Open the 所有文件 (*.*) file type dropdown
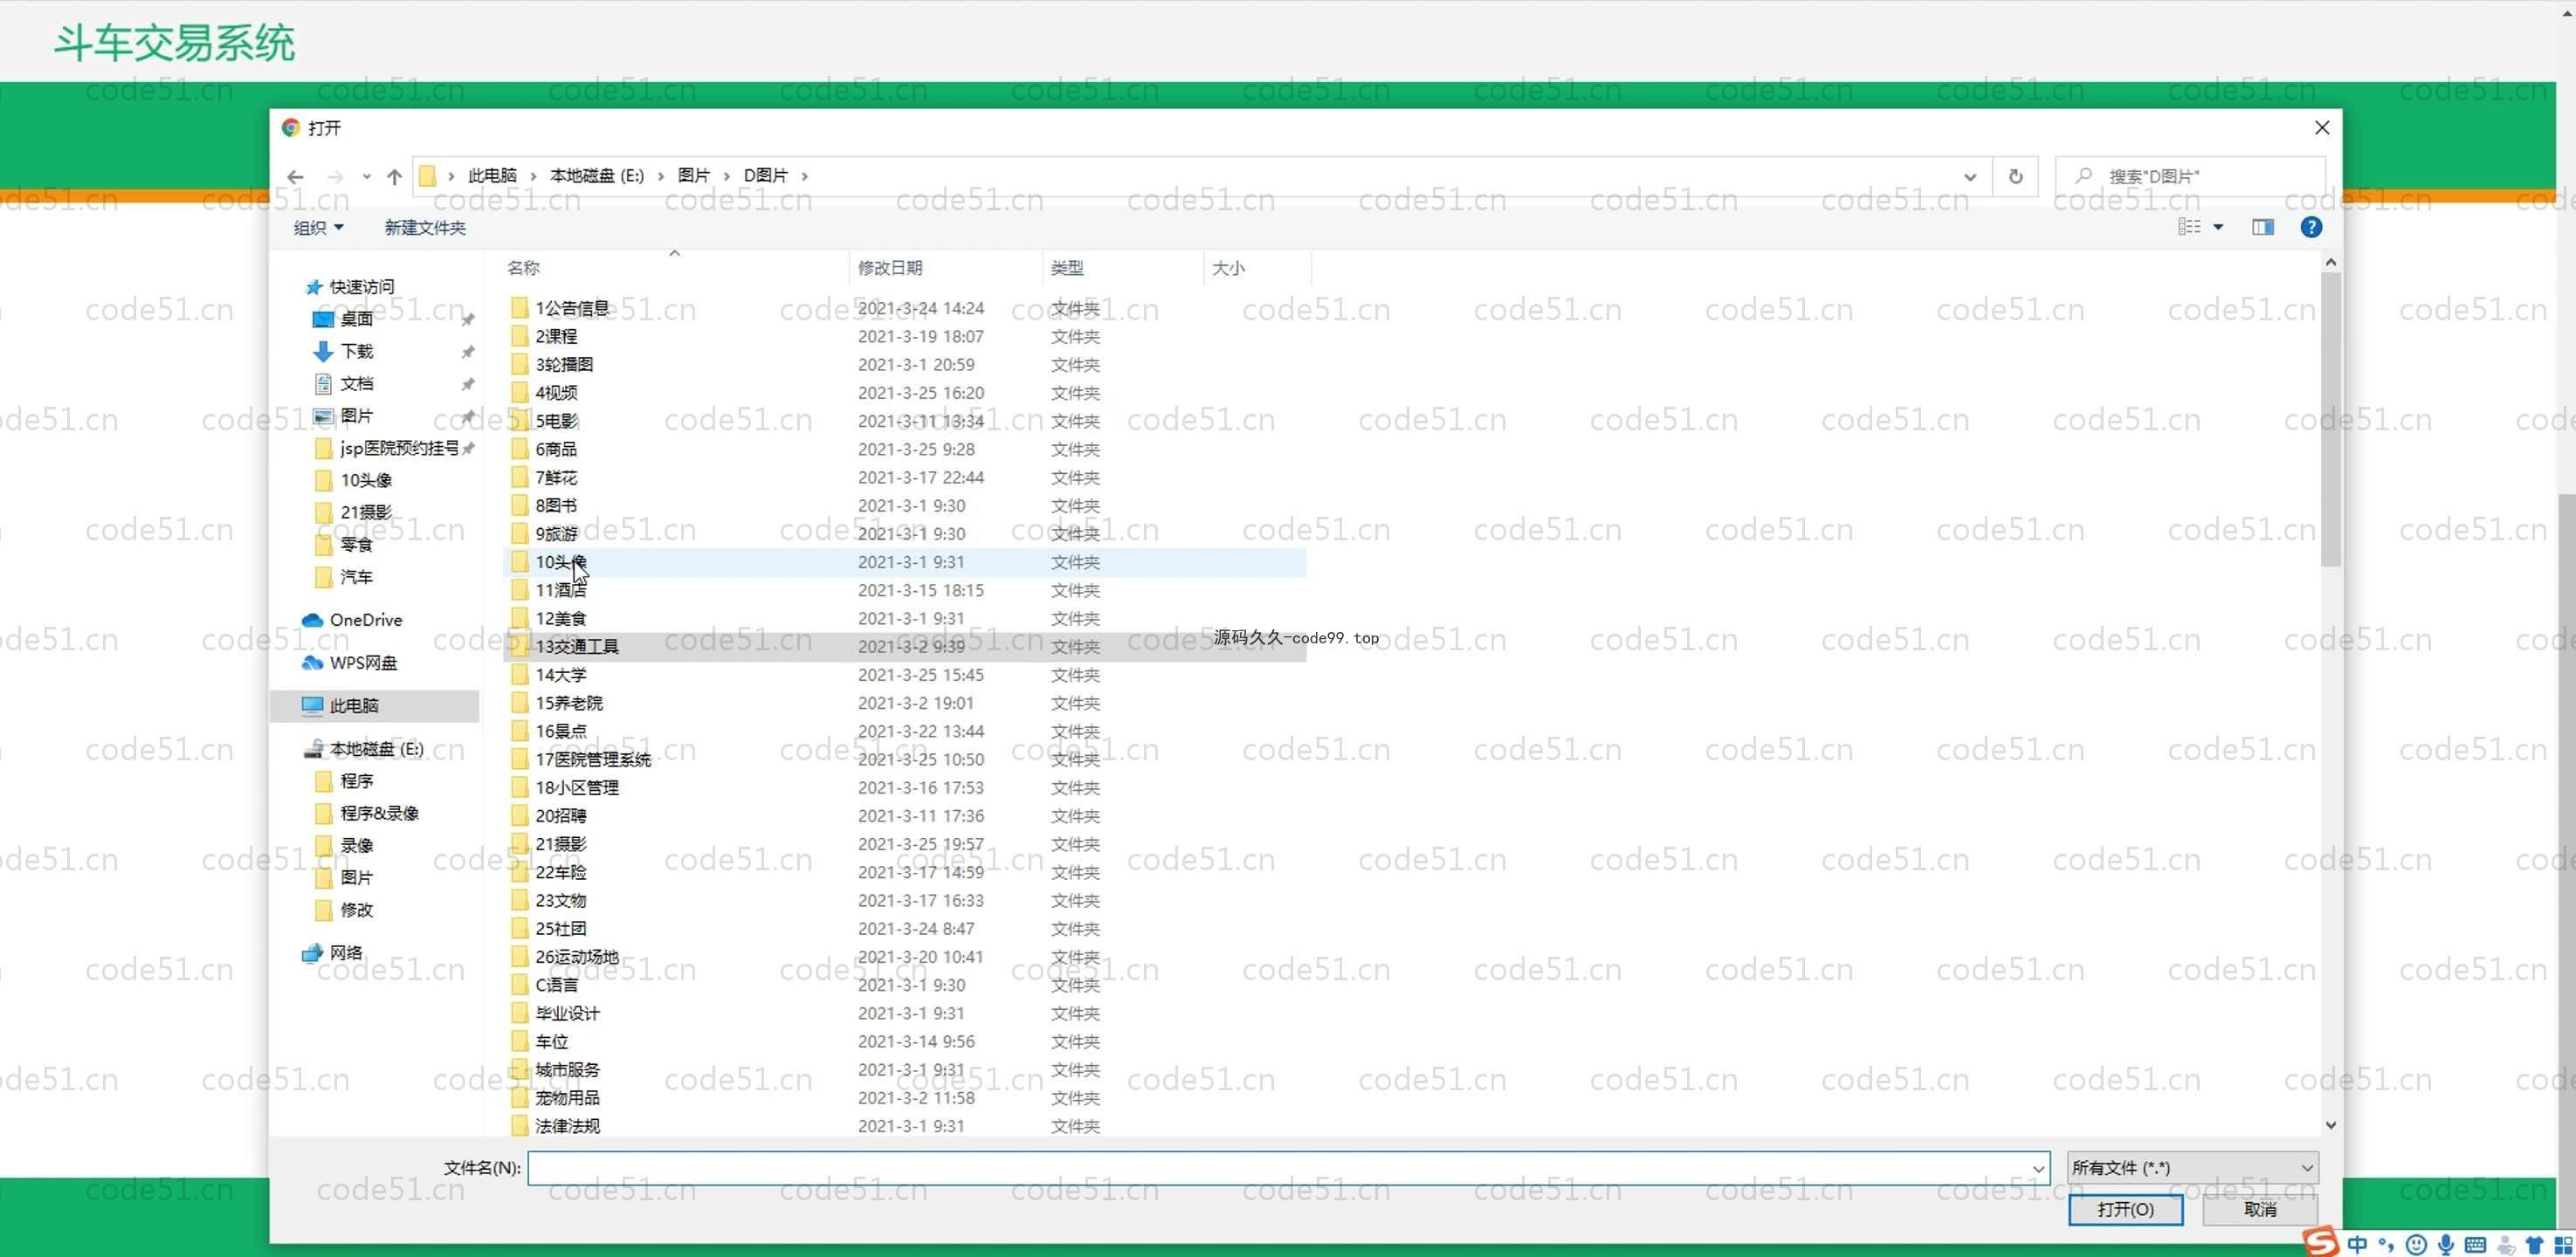The width and height of the screenshot is (2576, 1257). (2192, 1168)
